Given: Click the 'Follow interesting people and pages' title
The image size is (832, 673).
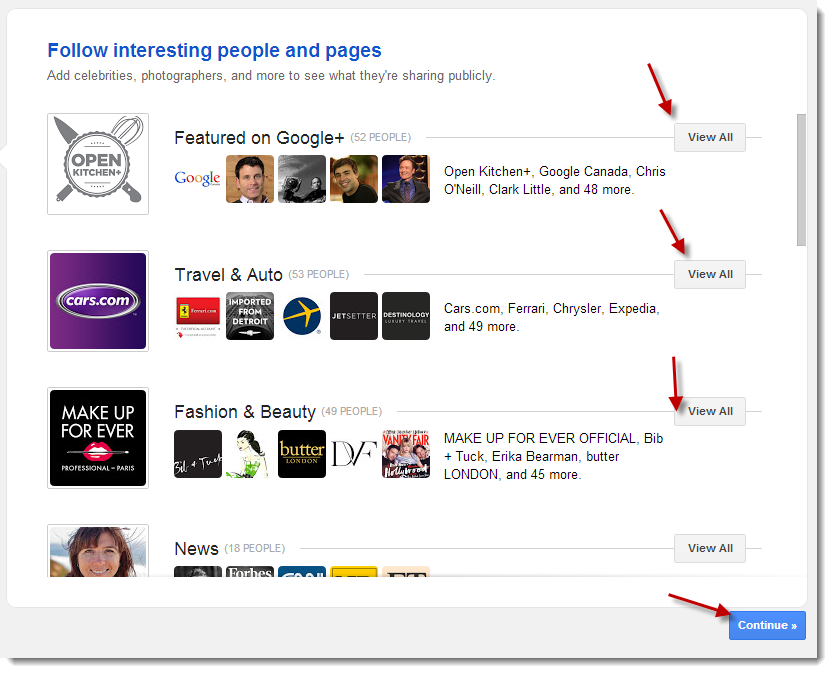Looking at the screenshot, I should (214, 50).
